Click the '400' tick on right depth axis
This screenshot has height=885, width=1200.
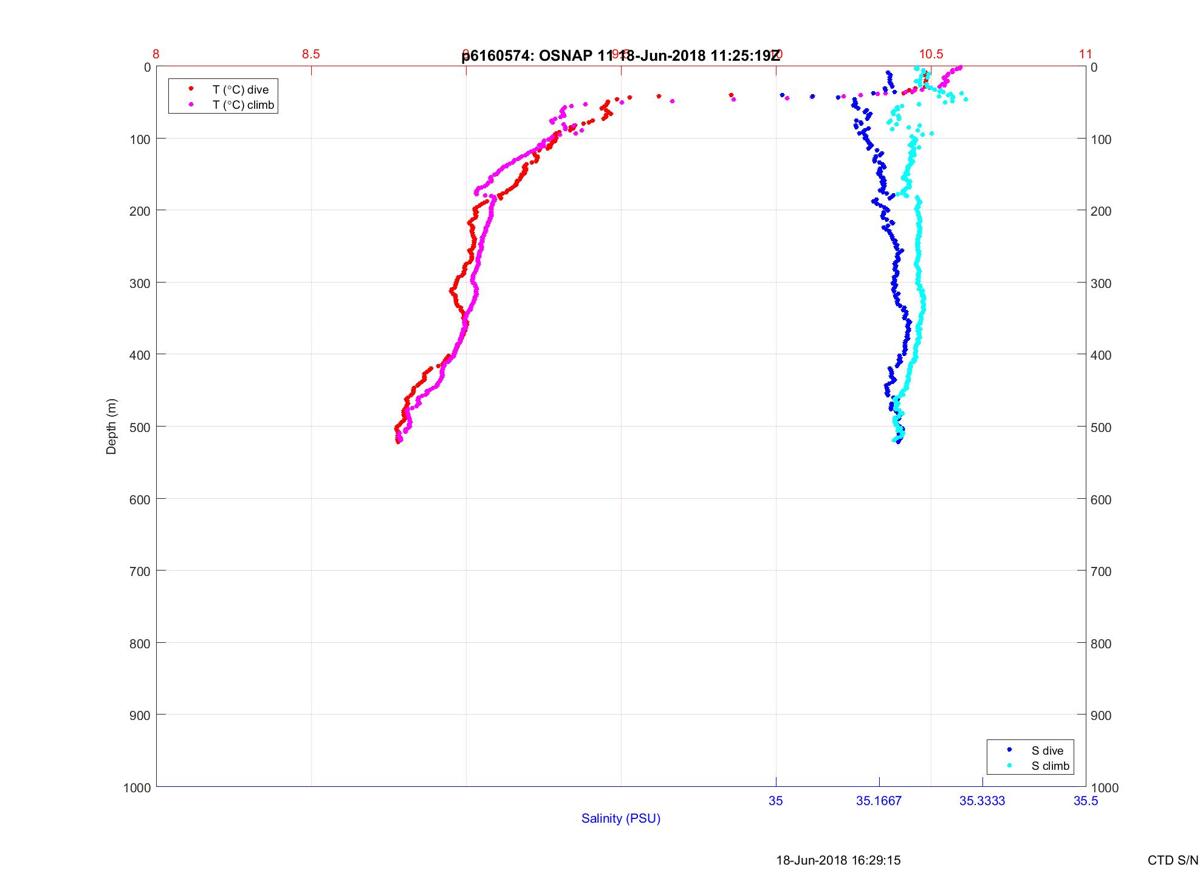click(1102, 355)
